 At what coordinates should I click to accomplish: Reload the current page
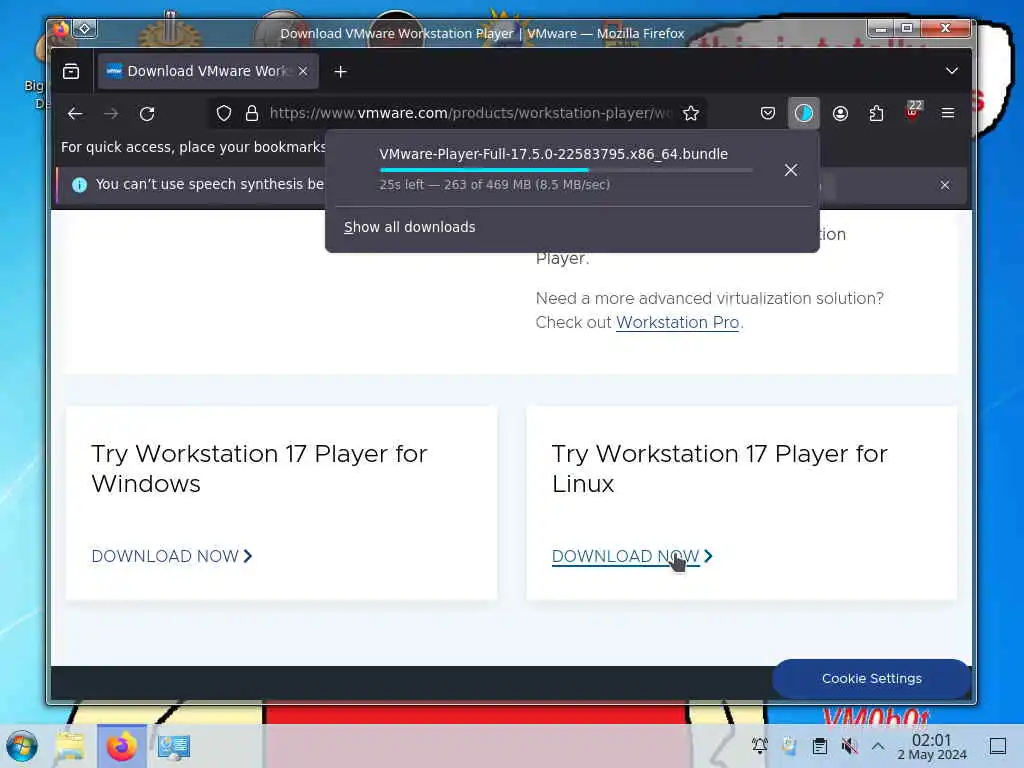(147, 114)
